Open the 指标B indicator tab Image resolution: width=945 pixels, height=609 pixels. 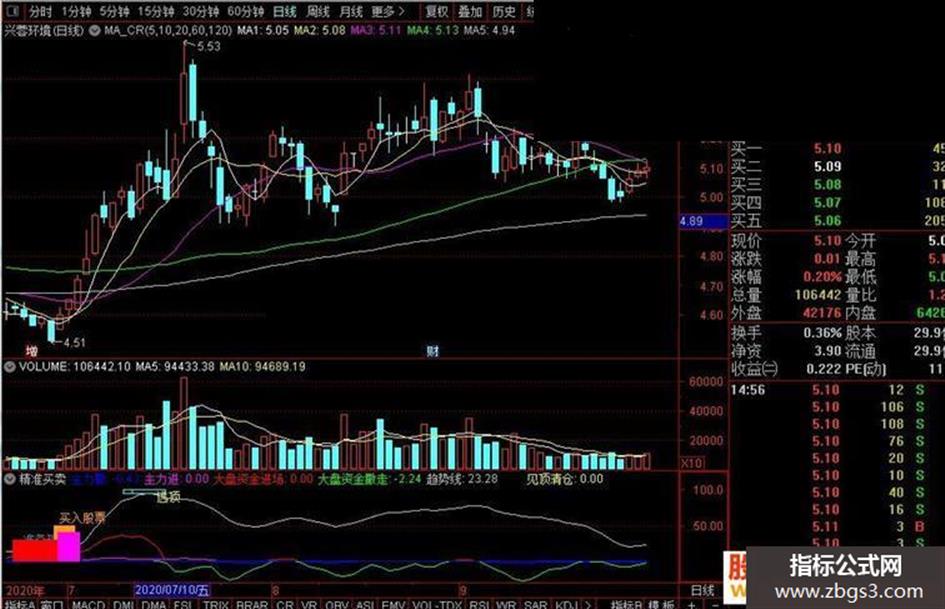[626, 604]
